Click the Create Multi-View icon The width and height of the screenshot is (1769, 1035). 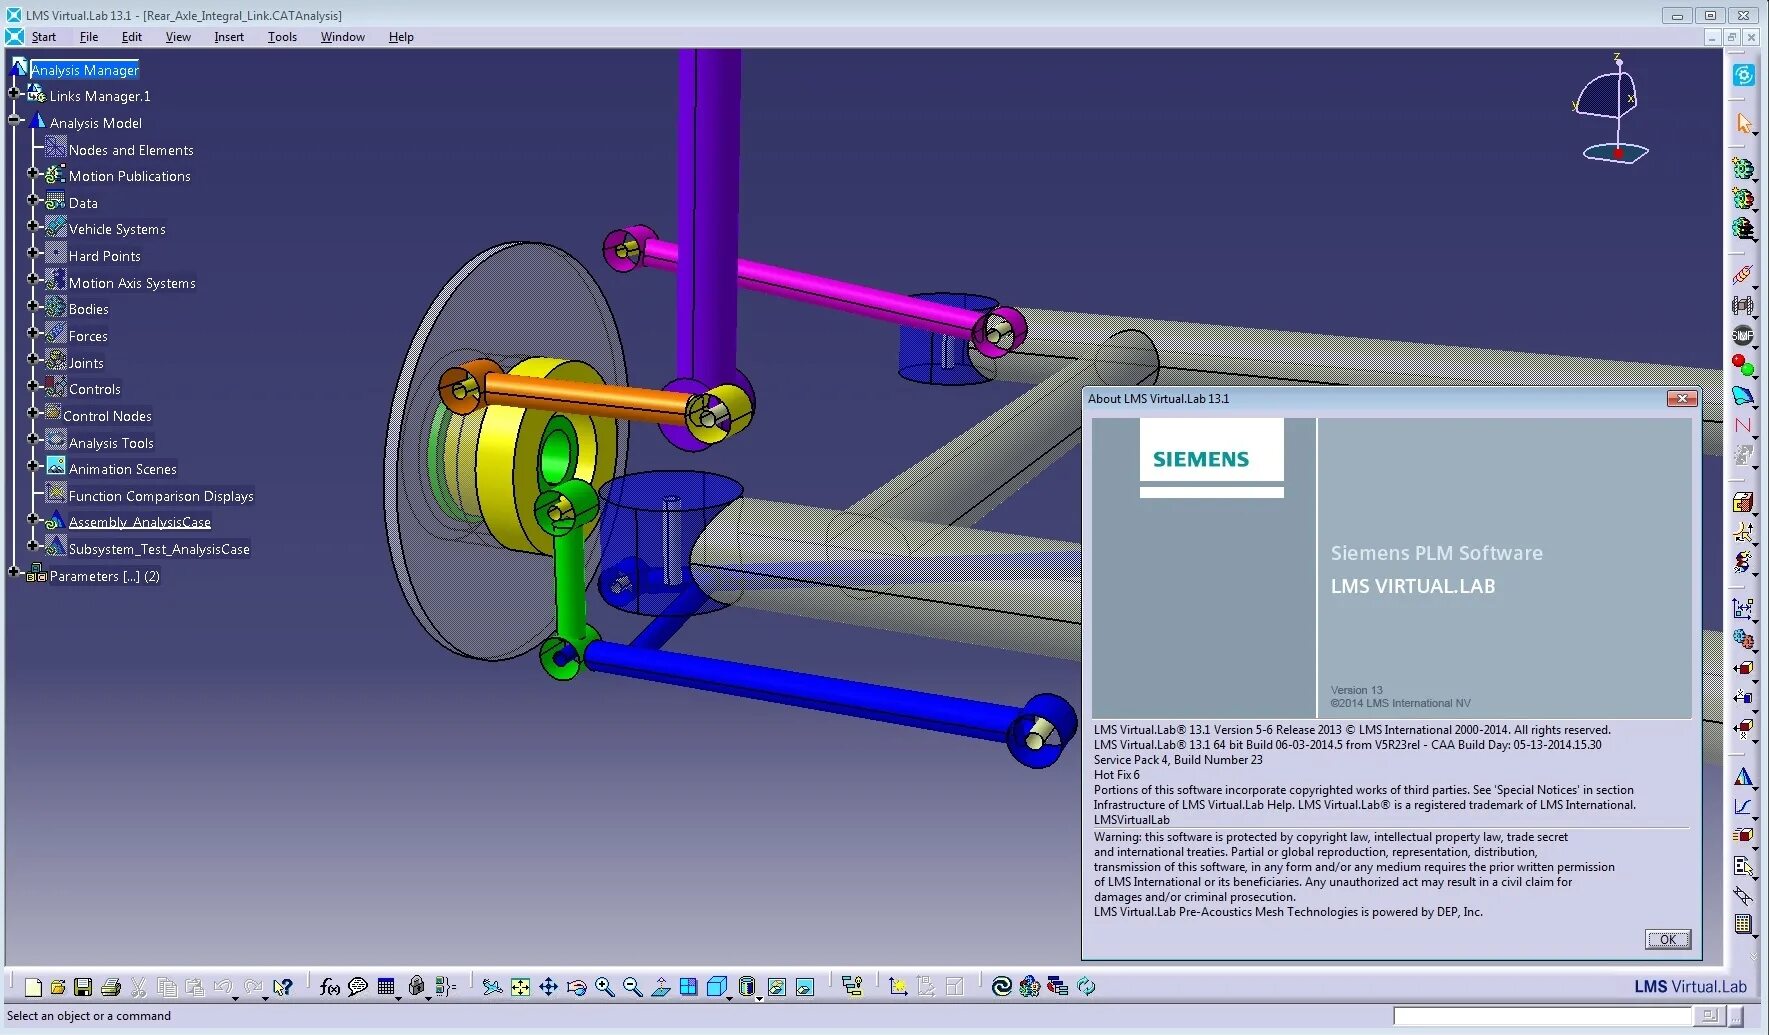[688, 987]
